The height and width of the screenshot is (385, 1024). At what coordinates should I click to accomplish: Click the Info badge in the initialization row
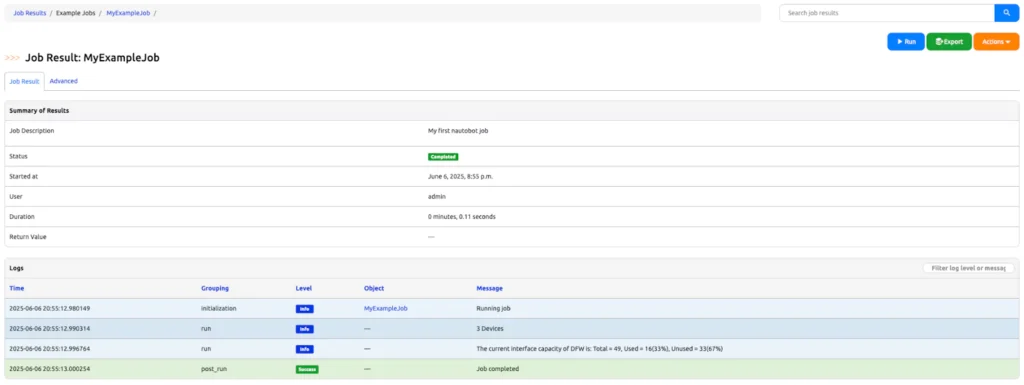tap(304, 309)
